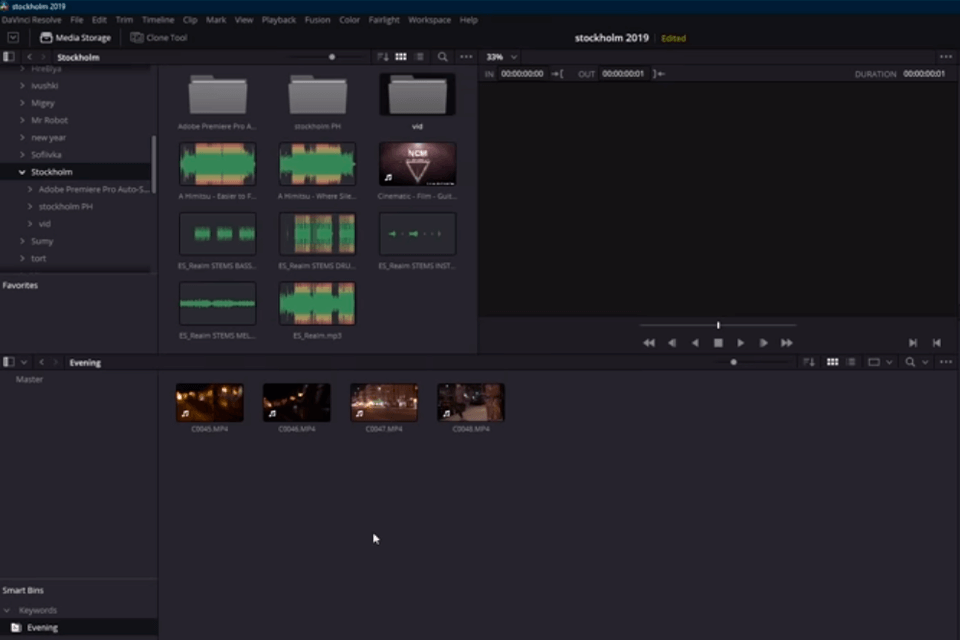Click the OUT timecode field
The image size is (960, 640).
click(x=623, y=73)
